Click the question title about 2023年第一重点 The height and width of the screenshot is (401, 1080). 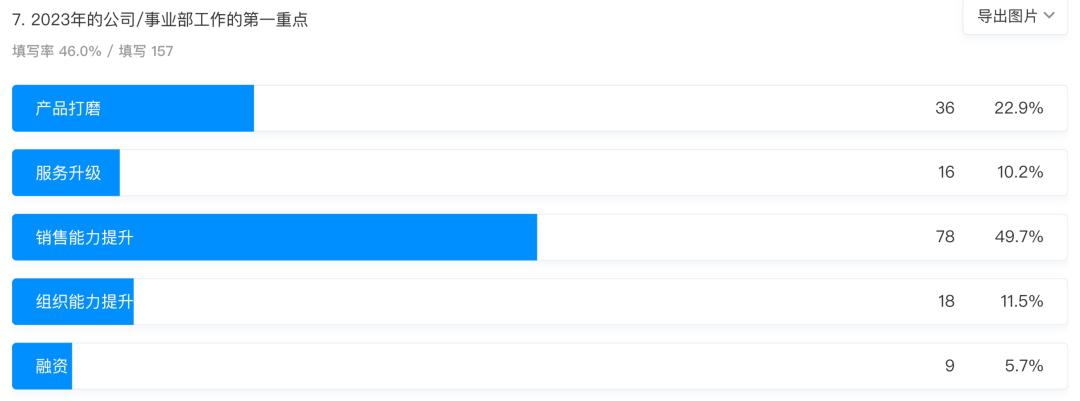(160, 20)
